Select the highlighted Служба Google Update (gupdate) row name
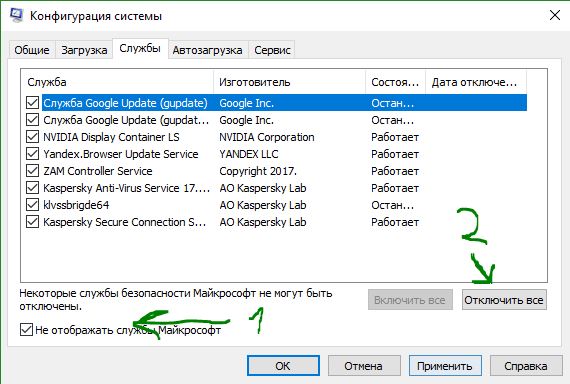This screenshot has height=384, width=570. (125, 103)
